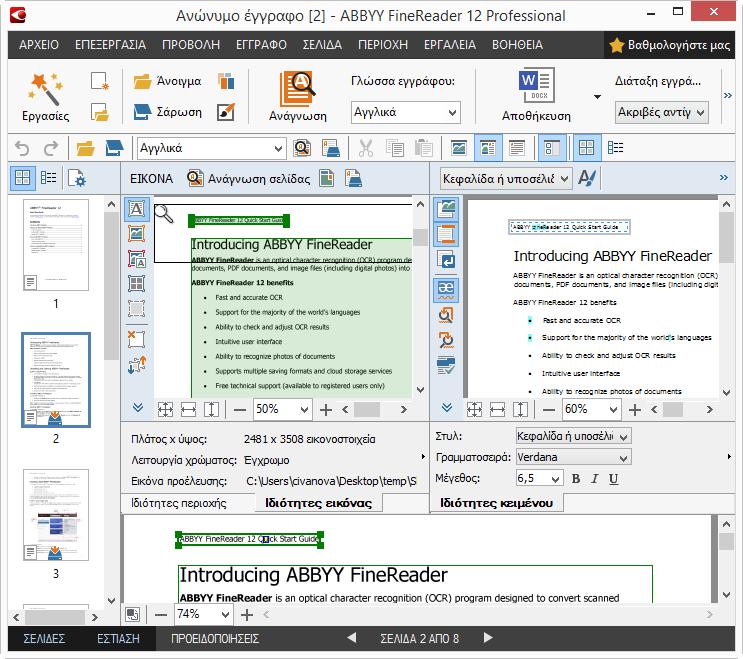Viewport: 743px width, 659px height.
Task: Click the delete area tool
Action: [136, 339]
